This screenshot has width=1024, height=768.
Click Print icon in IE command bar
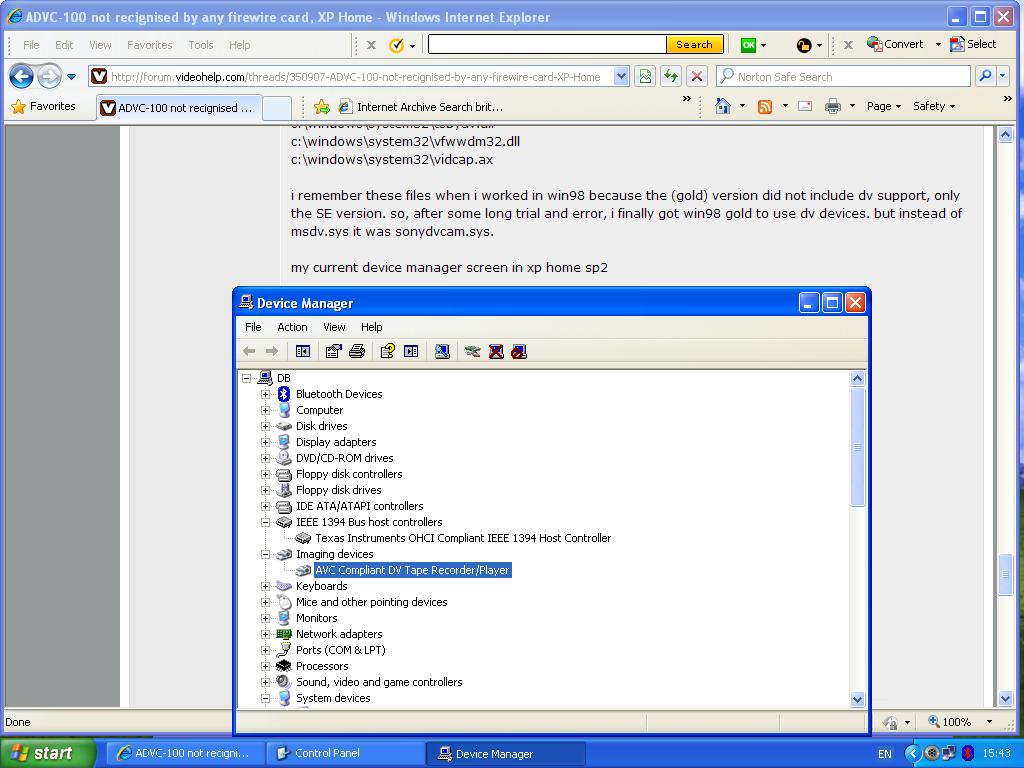(833, 106)
